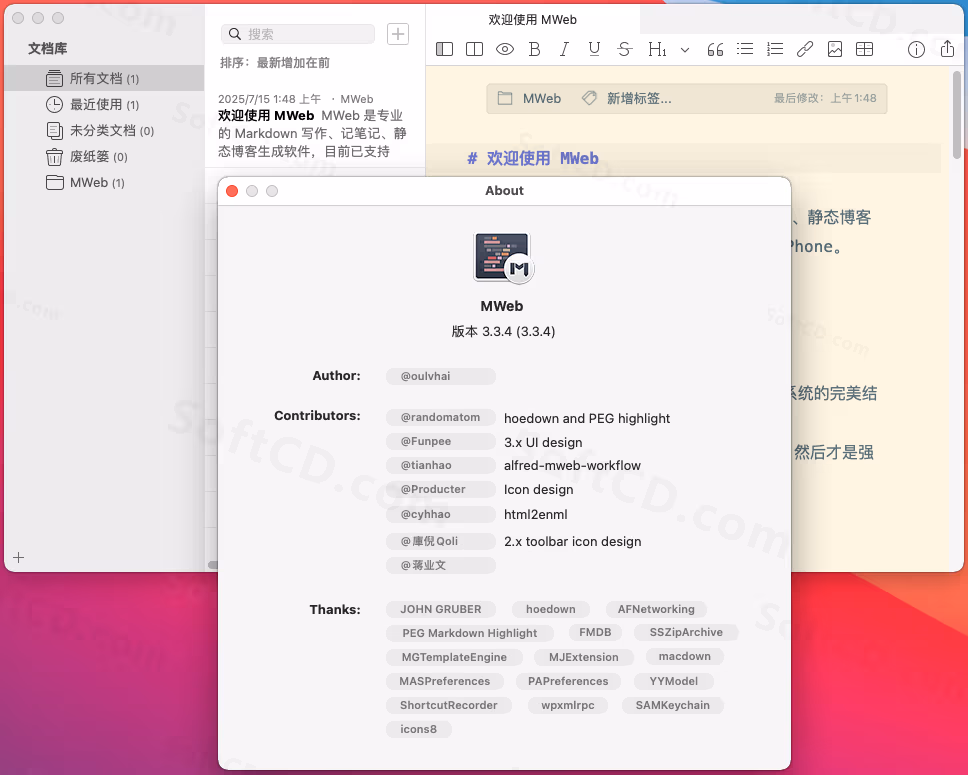Open the share menu icon
The height and width of the screenshot is (775, 968).
[947, 48]
